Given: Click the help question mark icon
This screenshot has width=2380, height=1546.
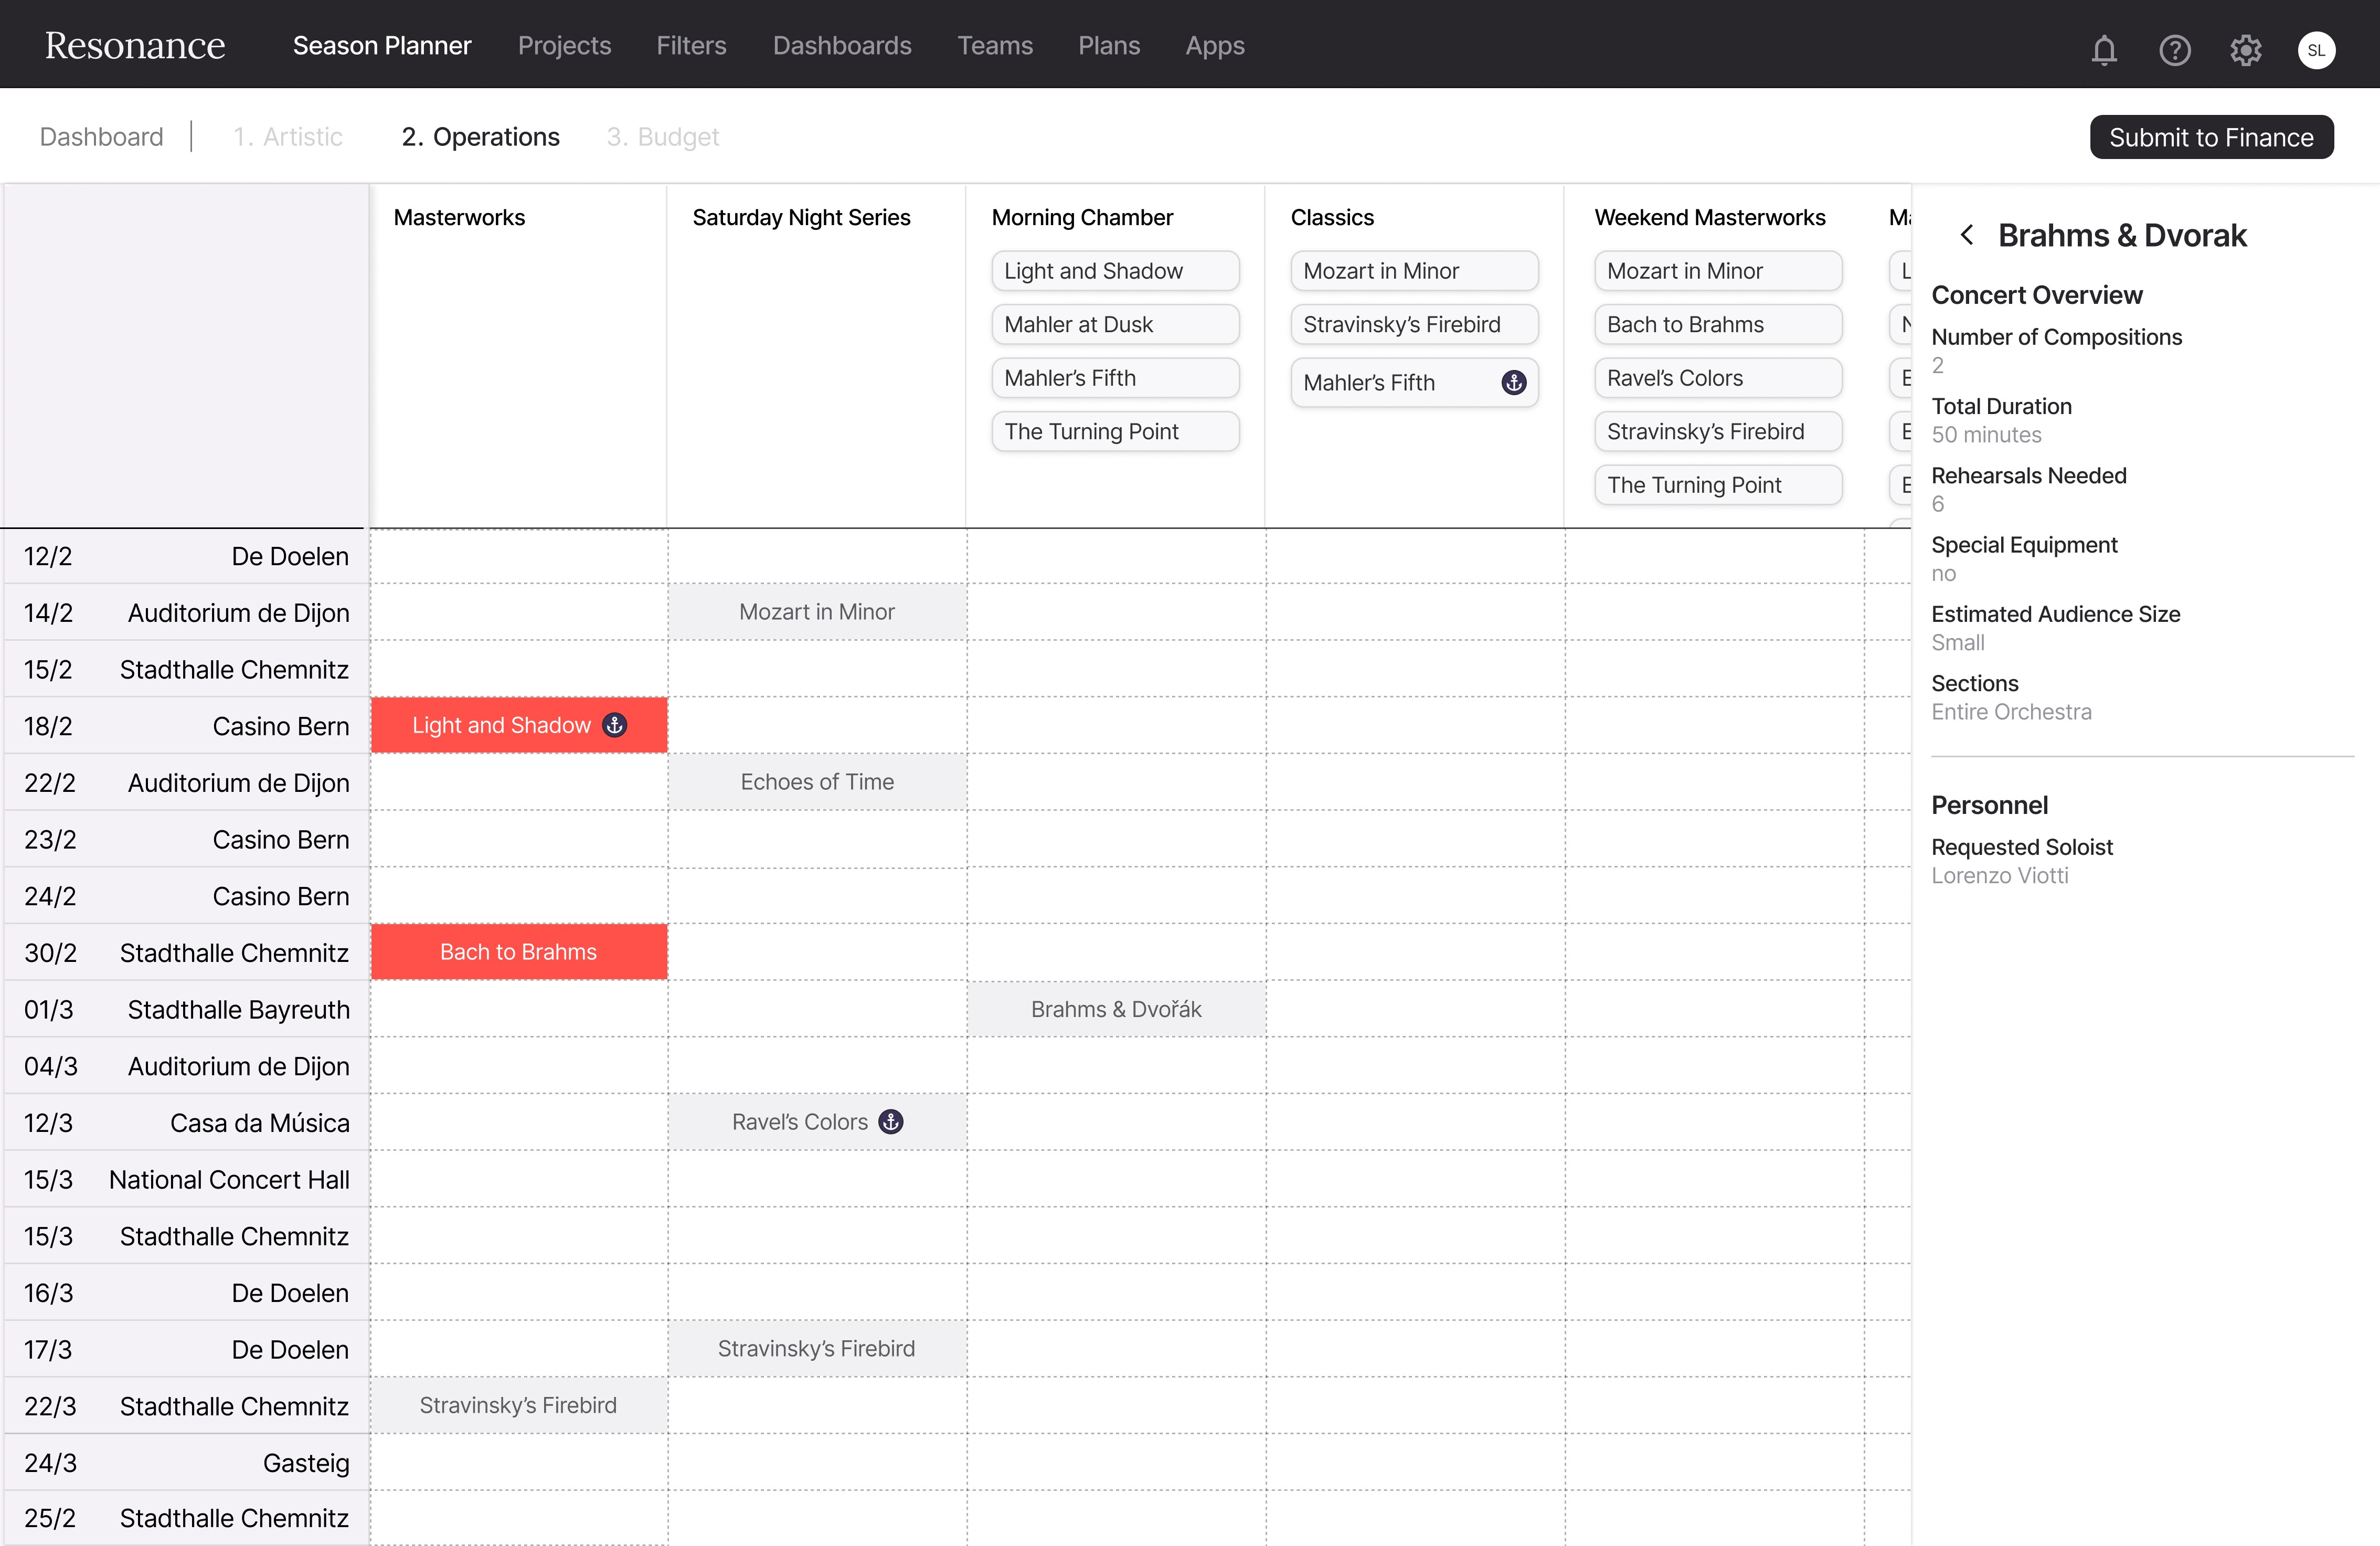Looking at the screenshot, I should tap(2175, 49).
